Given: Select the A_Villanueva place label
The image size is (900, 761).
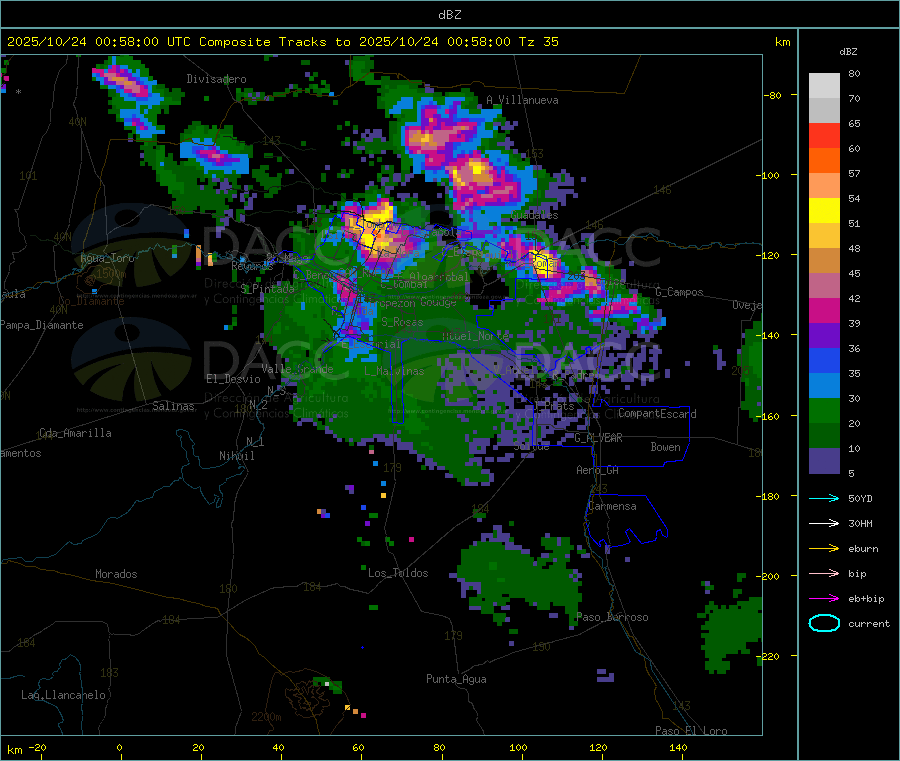Looking at the screenshot, I should (522, 100).
